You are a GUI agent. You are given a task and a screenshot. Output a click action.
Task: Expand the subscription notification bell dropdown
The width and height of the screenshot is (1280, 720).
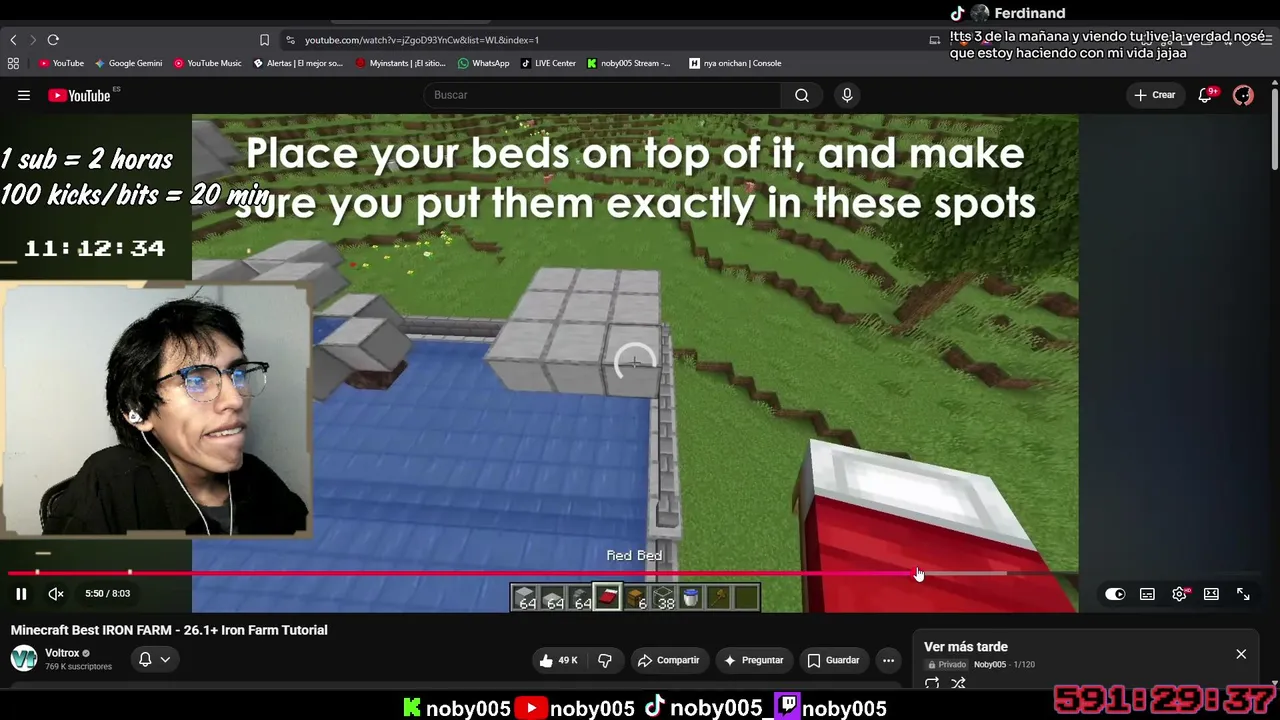[154, 659]
